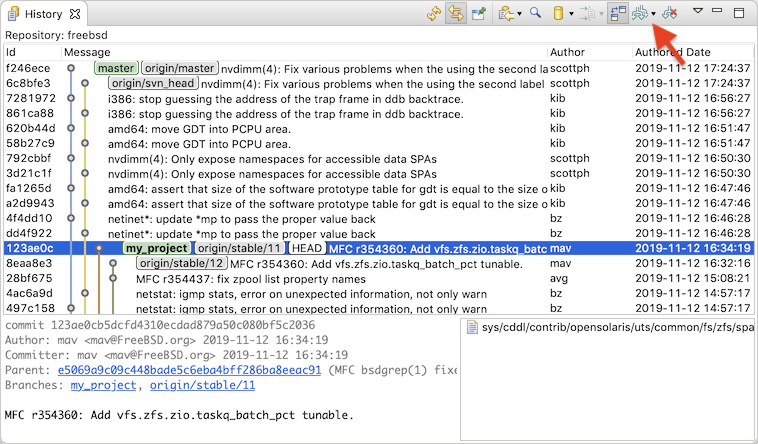
Task: Click message 'MFC r354437: fix zpool list property names'
Action: click(250, 279)
